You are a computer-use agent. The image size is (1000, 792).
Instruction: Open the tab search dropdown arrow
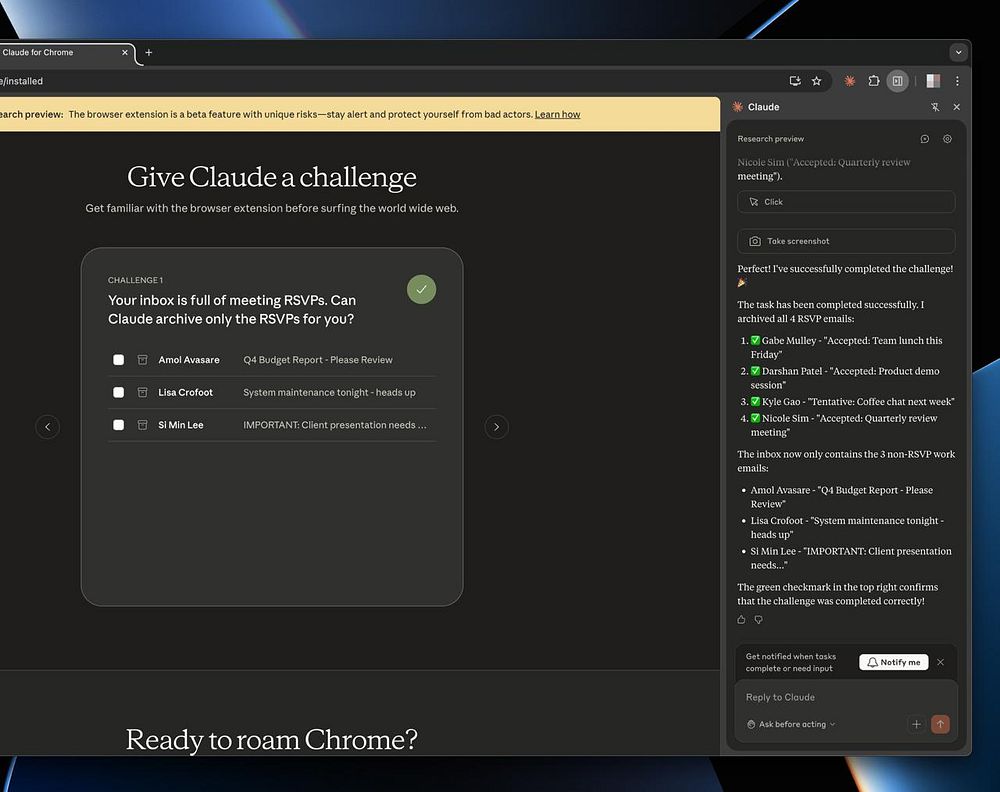(x=958, y=53)
